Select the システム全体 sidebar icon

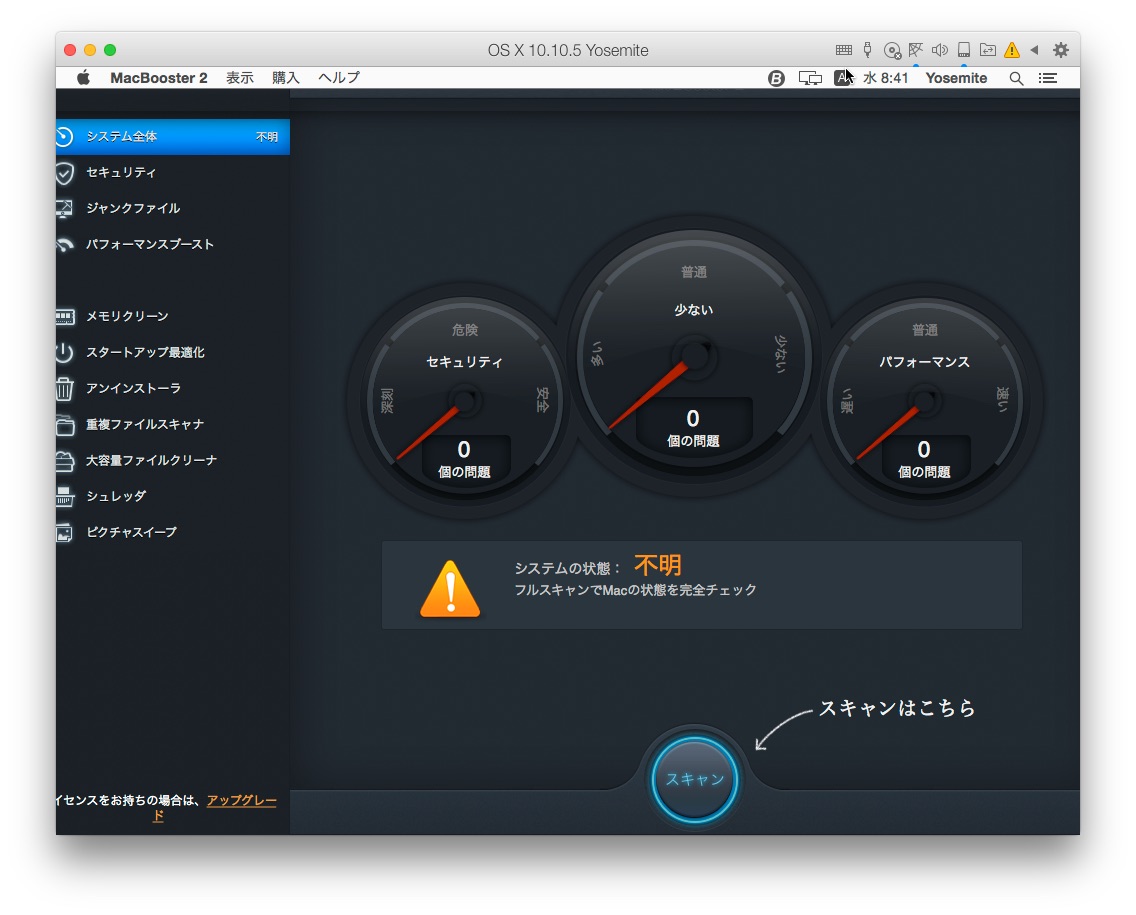coord(64,137)
